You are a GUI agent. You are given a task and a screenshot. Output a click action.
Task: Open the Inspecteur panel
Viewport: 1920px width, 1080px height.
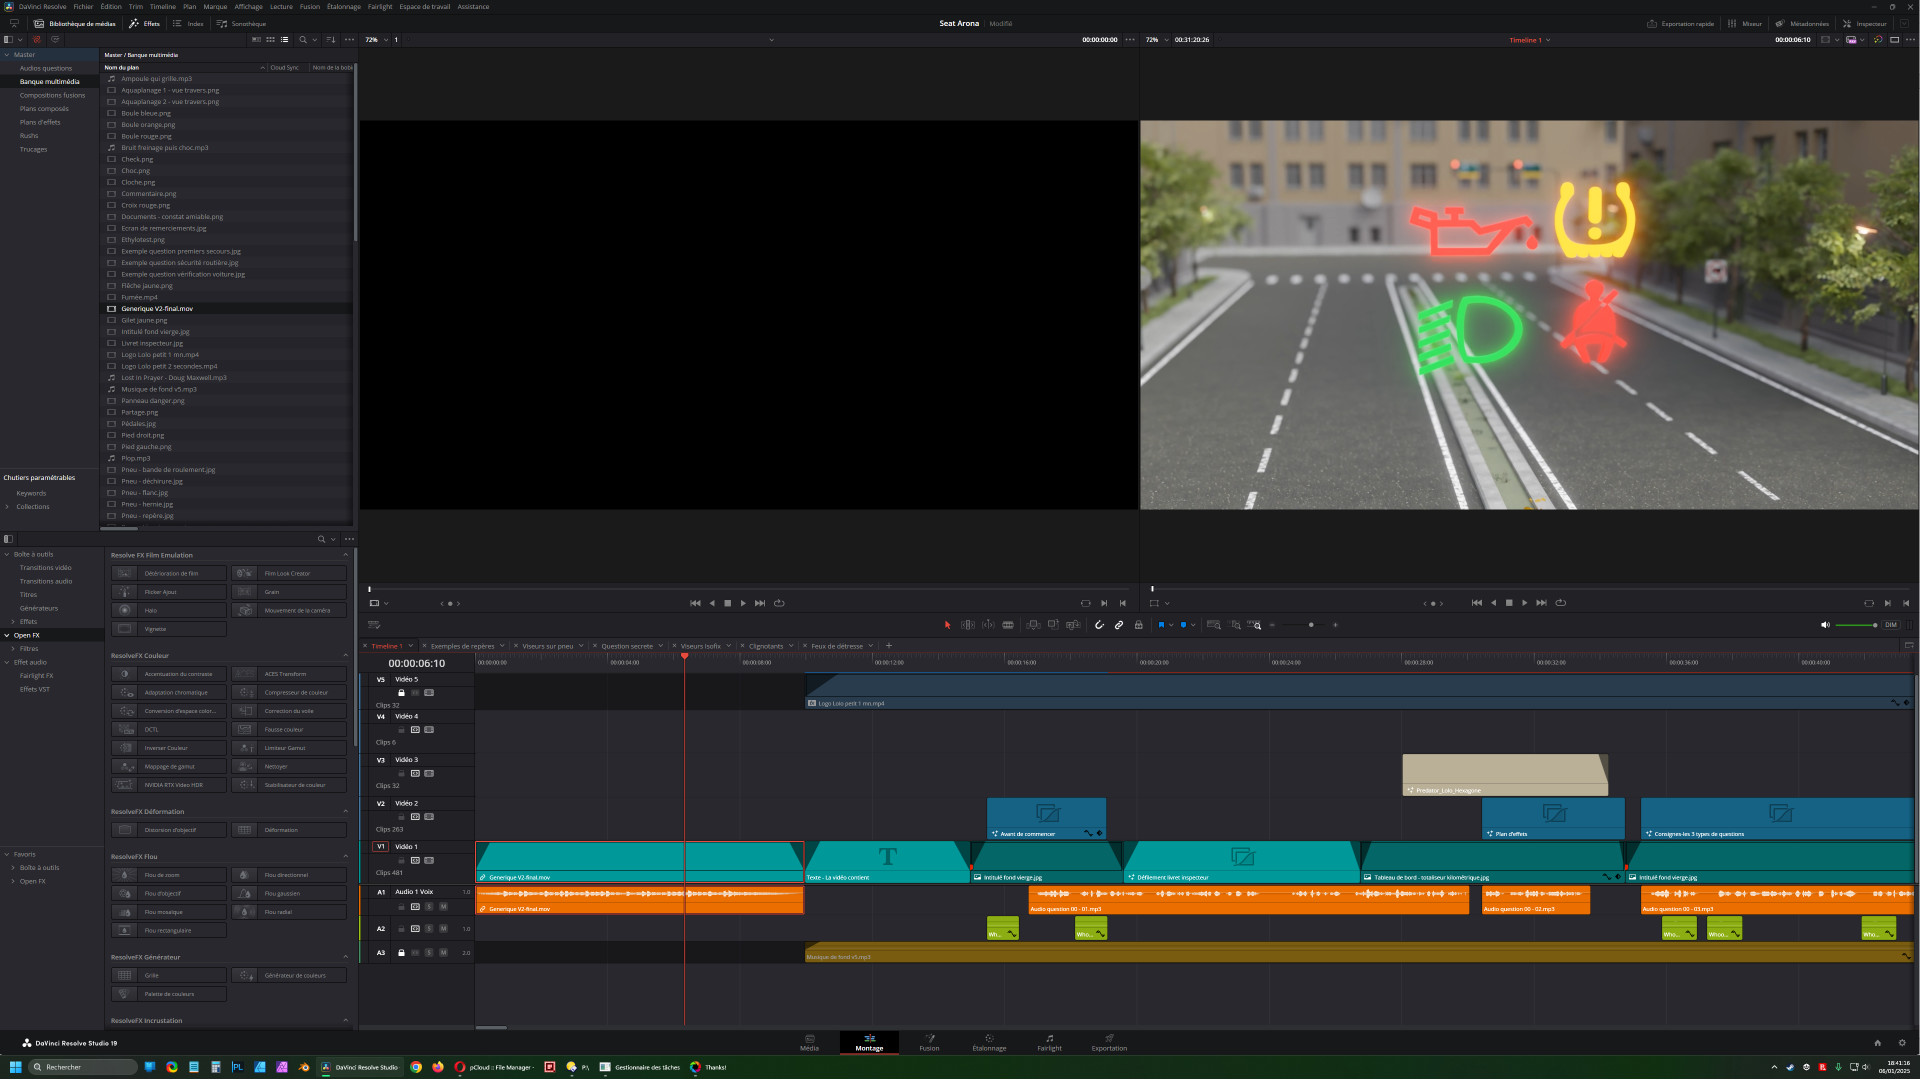click(1864, 24)
